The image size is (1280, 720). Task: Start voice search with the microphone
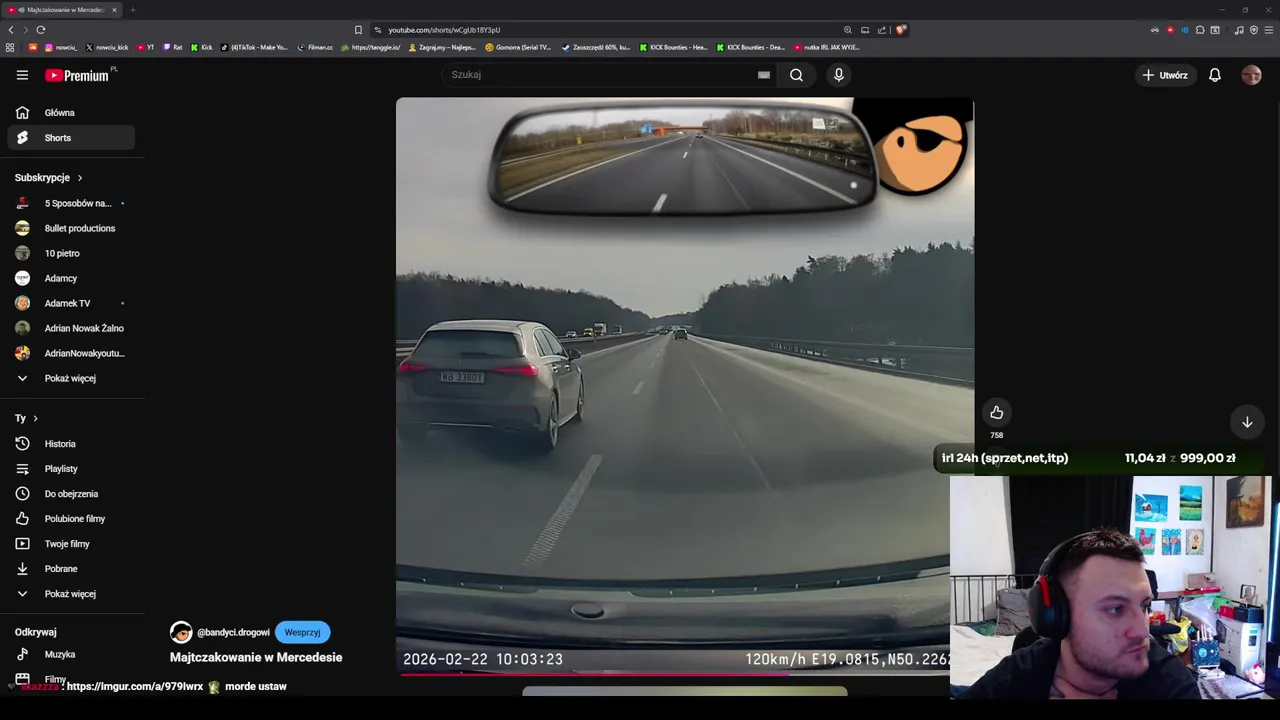click(x=838, y=75)
